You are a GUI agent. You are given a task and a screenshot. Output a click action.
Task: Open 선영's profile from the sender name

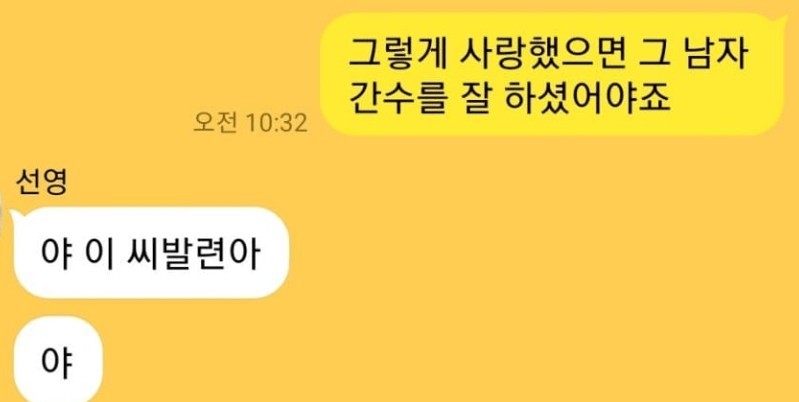pos(41,184)
